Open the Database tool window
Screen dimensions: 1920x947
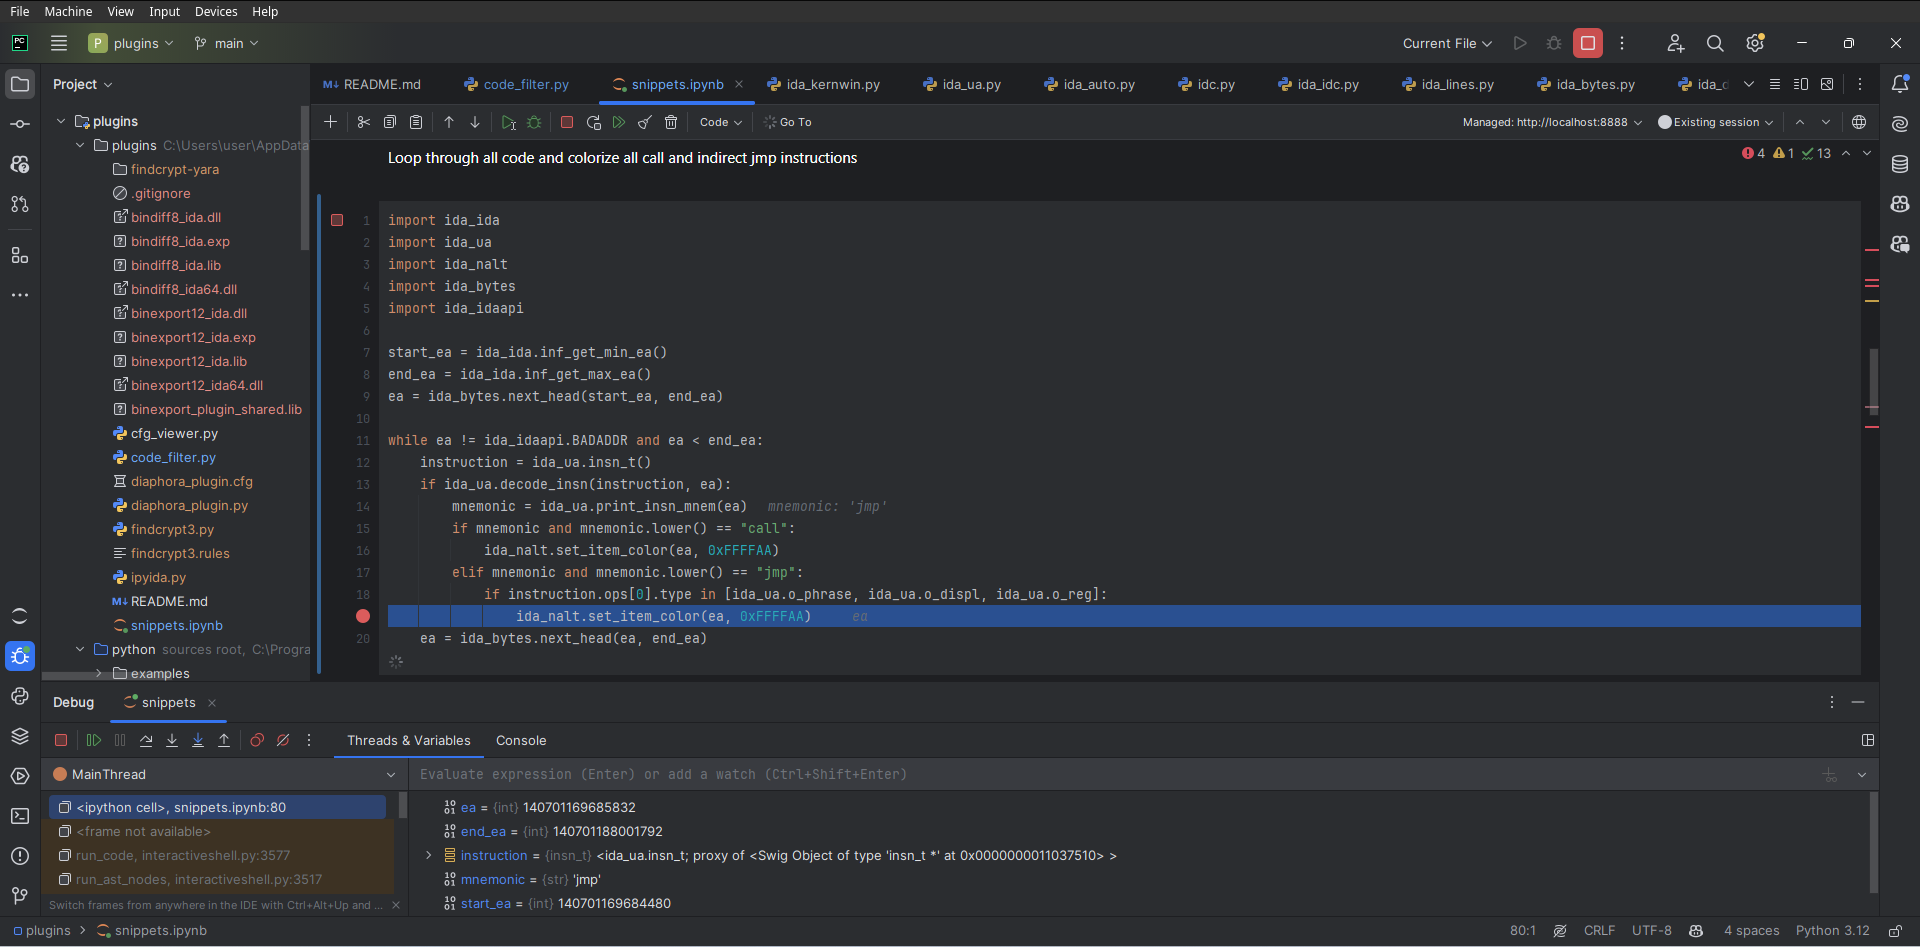coord(1900,164)
